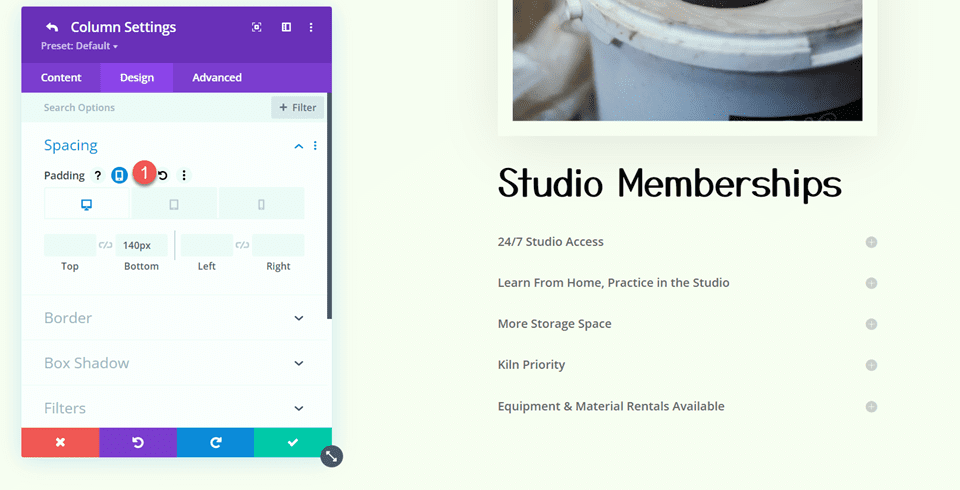Switch to the tablet padding view
The height and width of the screenshot is (490, 960).
tap(174, 204)
